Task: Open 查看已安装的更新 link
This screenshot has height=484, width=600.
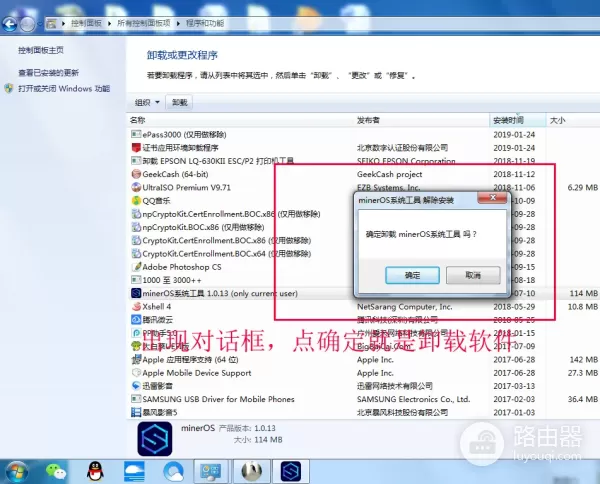Action: point(49,73)
